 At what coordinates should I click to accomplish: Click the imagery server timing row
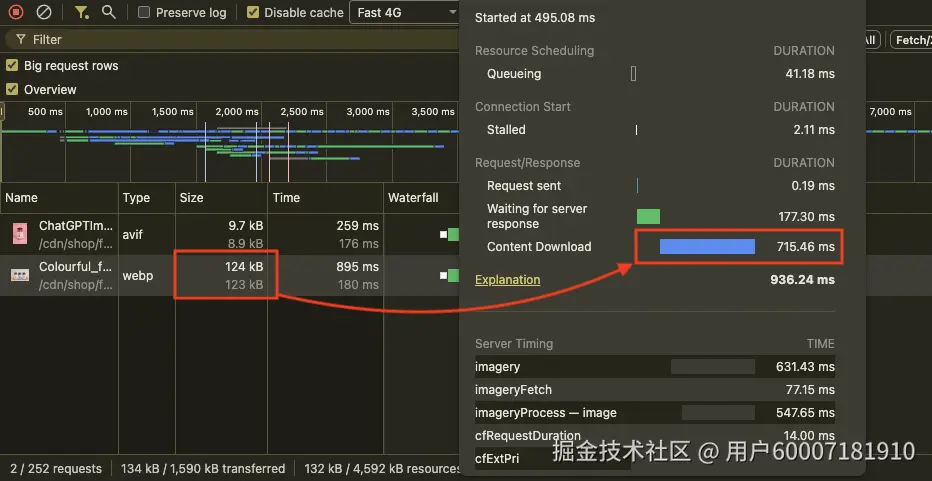655,367
